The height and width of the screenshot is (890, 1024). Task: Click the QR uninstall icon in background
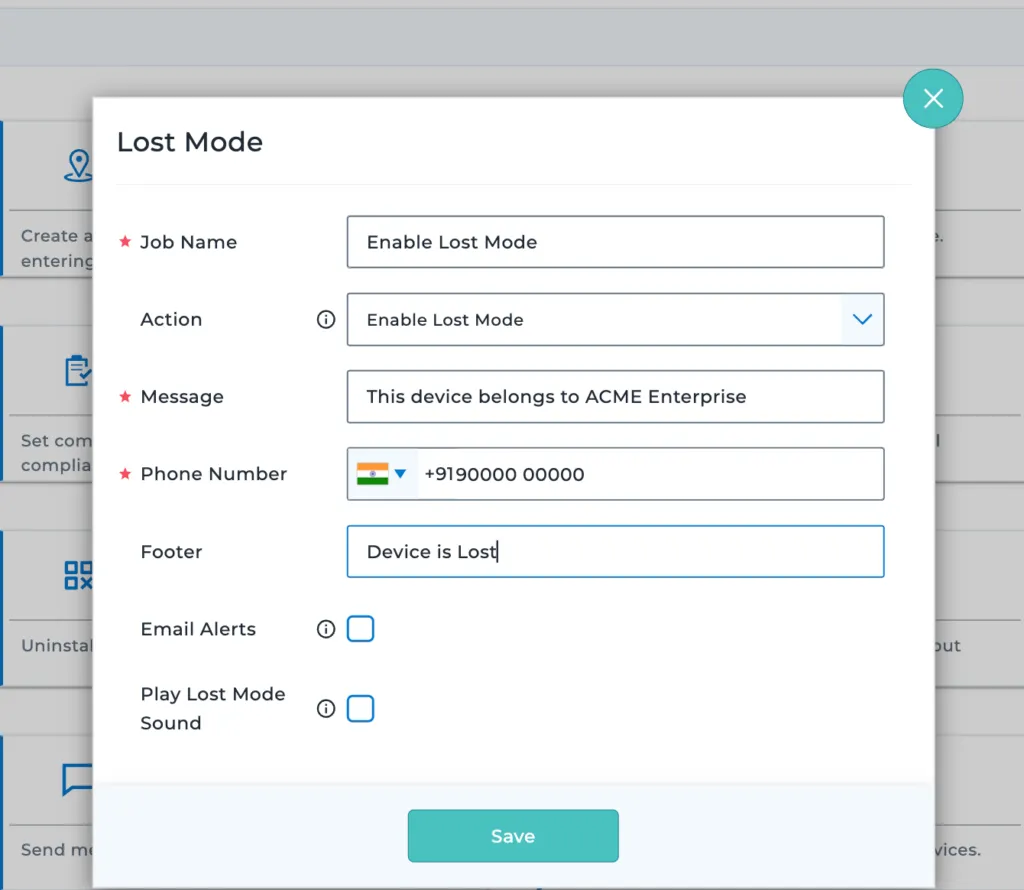(78, 575)
